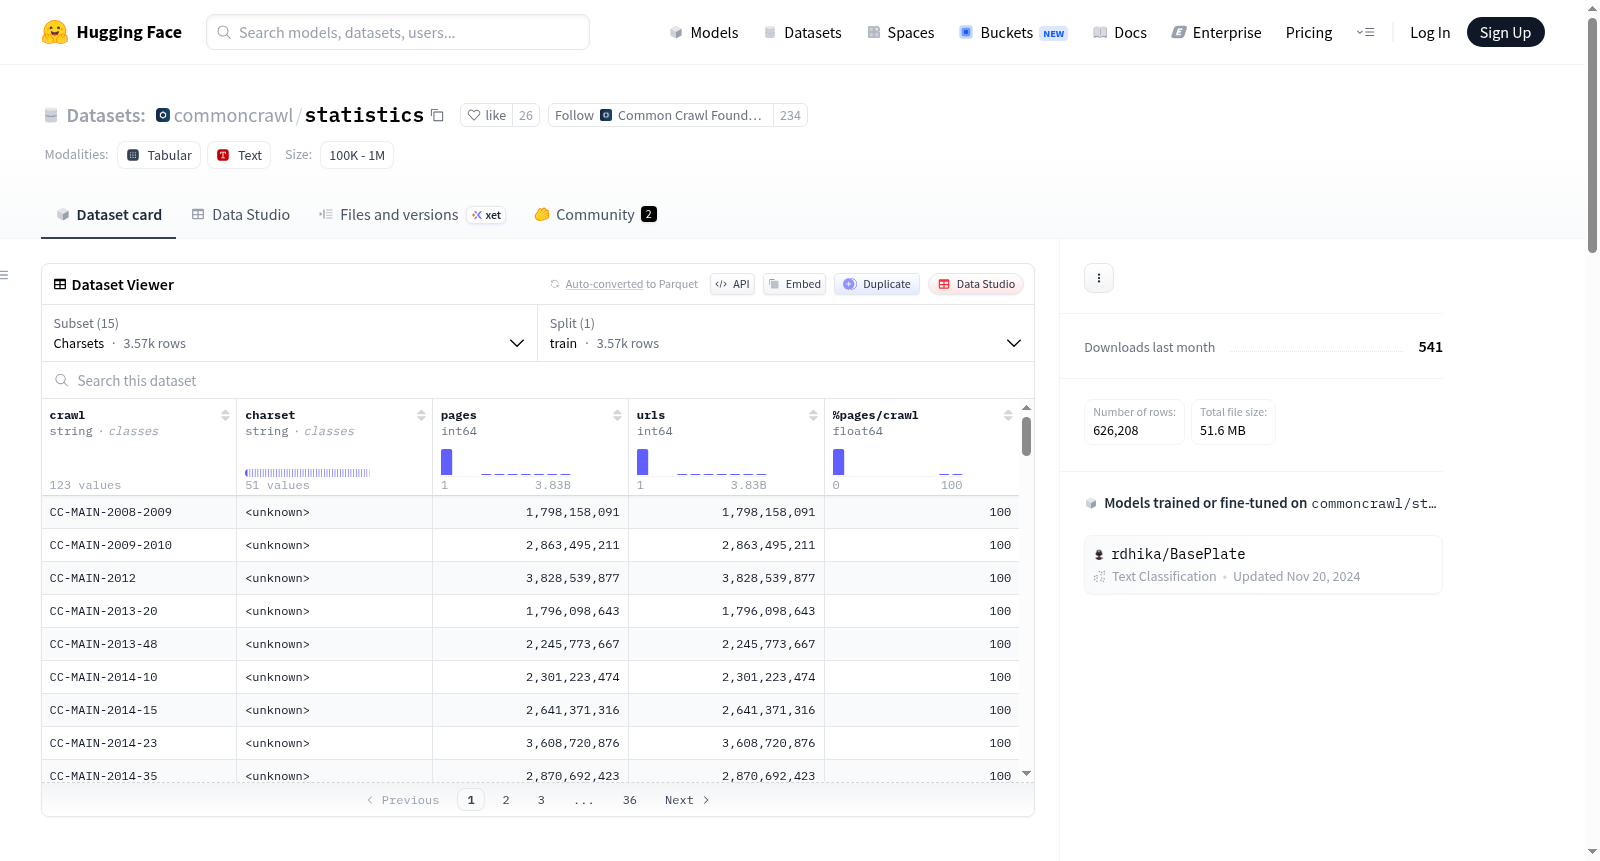This screenshot has height=861, width=1600.
Task: Sort the pages column
Action: coord(617,415)
